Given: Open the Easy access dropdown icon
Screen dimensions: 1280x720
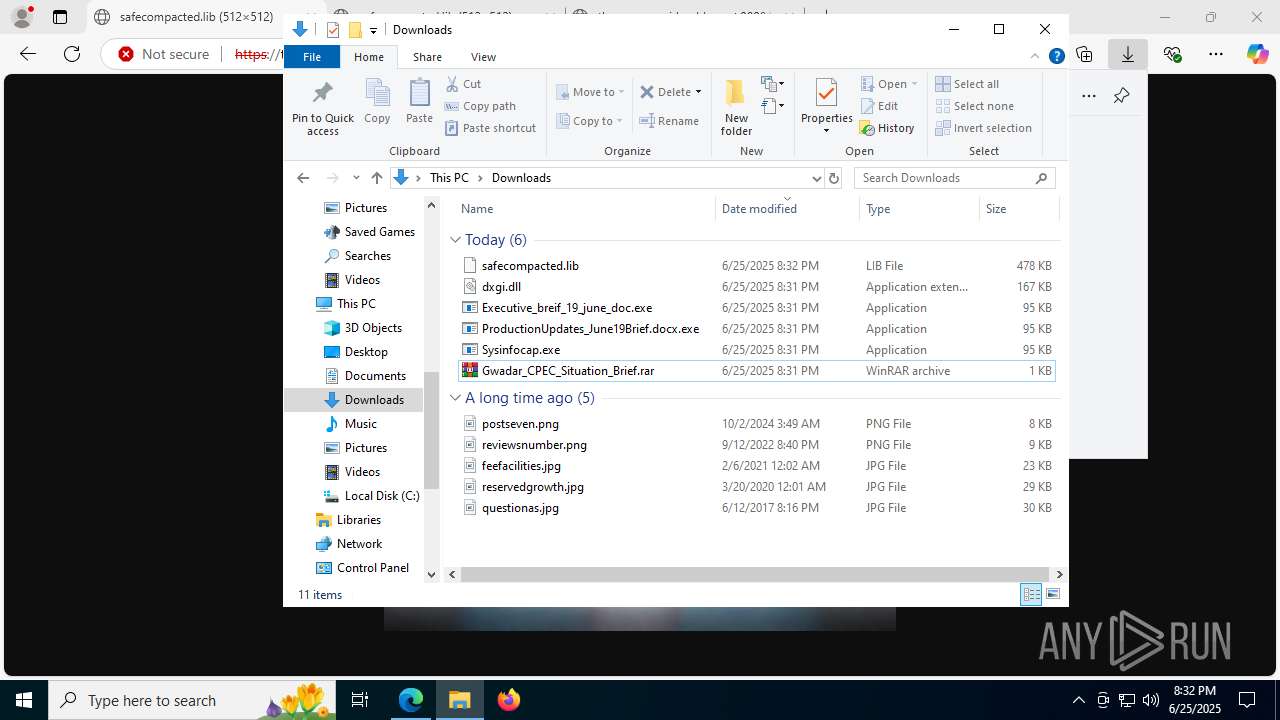Looking at the screenshot, I should tap(772, 105).
